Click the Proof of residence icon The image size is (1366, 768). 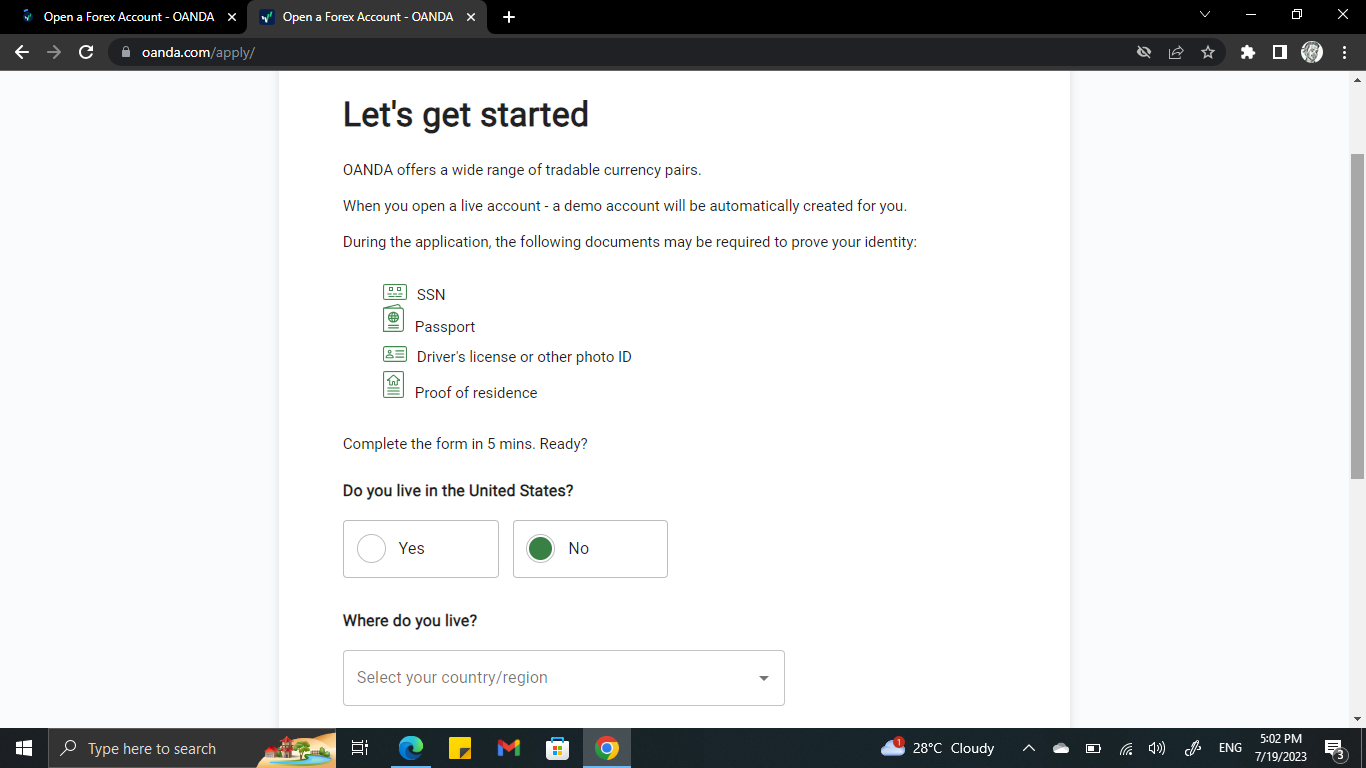(393, 384)
